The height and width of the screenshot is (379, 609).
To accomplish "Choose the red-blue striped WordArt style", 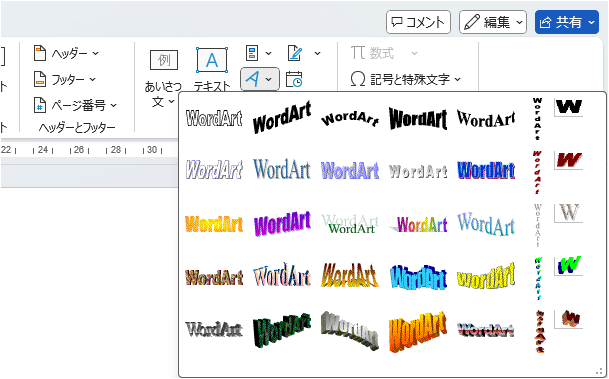I will pos(486,330).
